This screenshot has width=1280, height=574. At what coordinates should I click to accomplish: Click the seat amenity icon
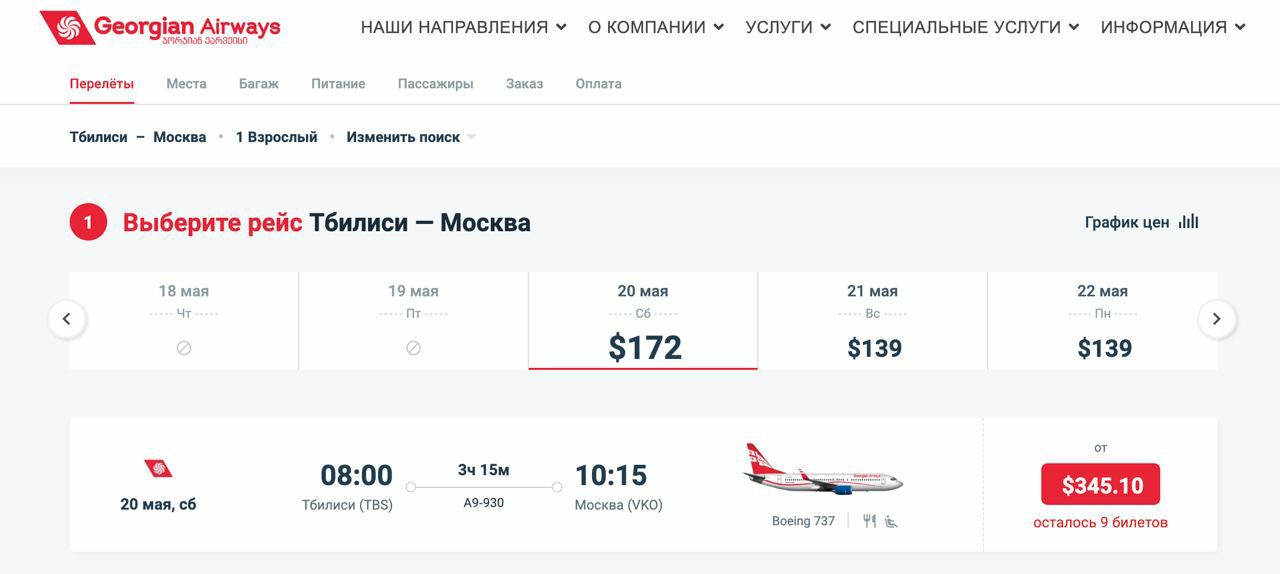coord(891,521)
